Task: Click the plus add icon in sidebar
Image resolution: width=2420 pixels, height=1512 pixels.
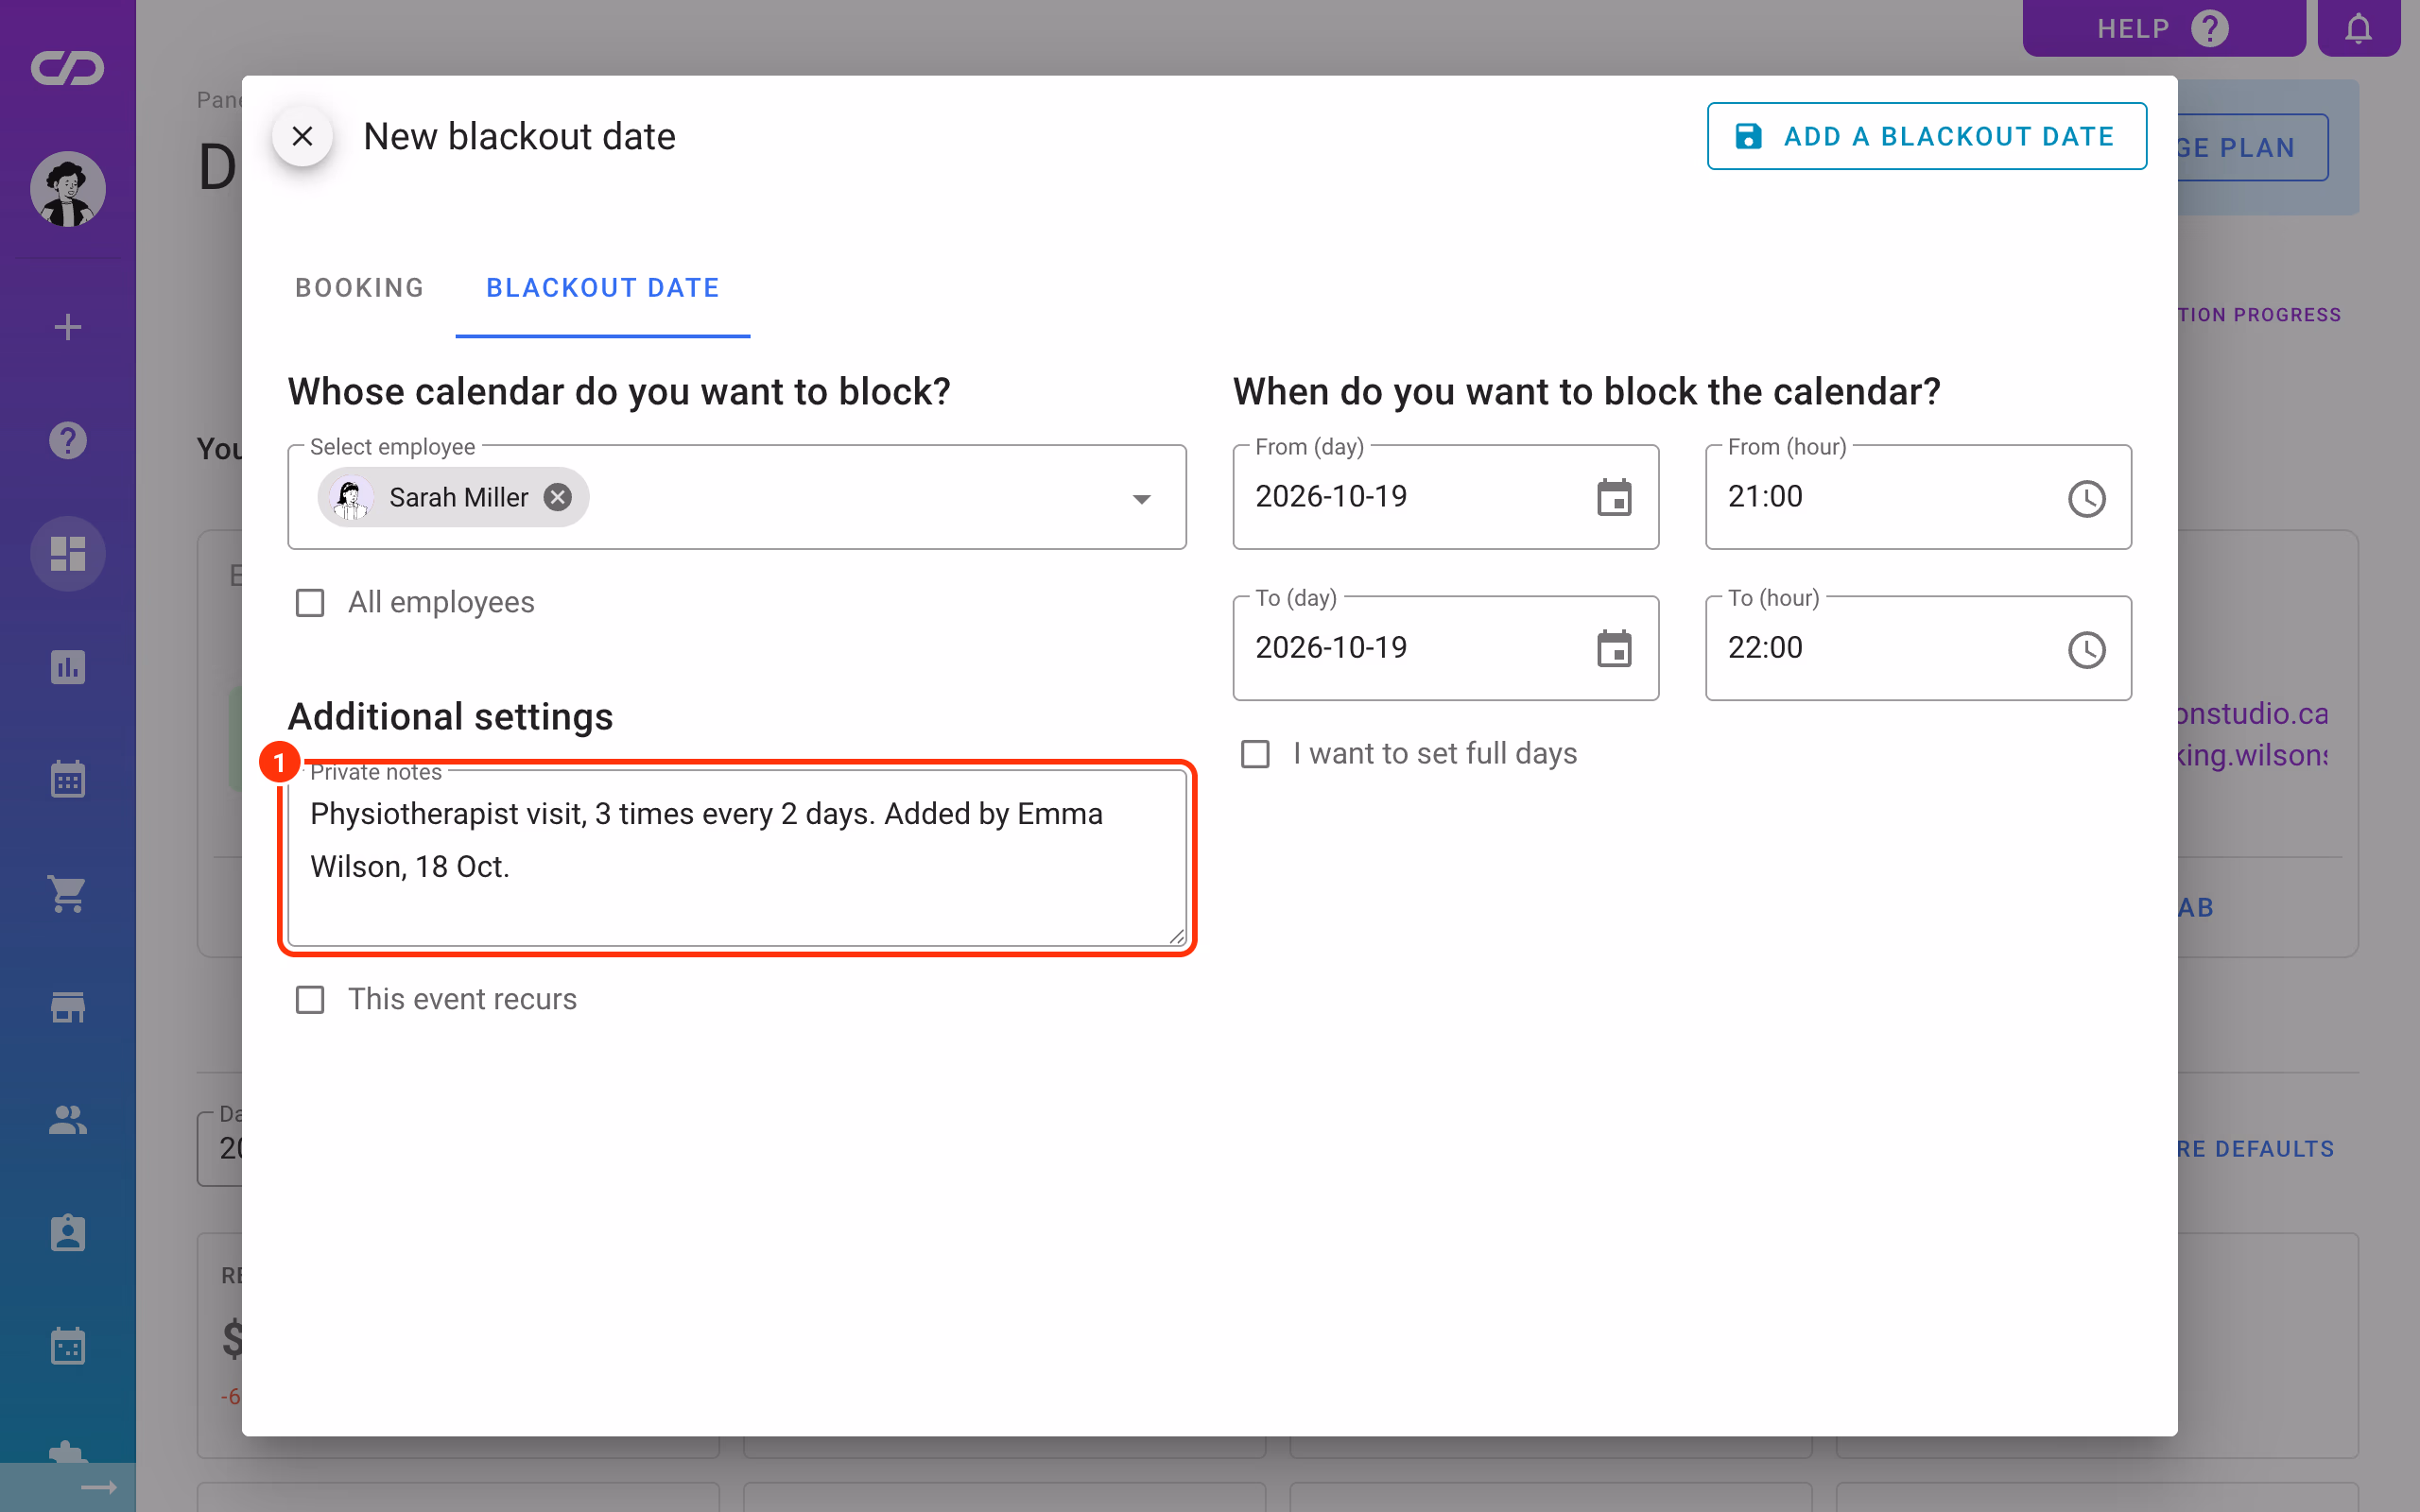Action: point(68,327)
